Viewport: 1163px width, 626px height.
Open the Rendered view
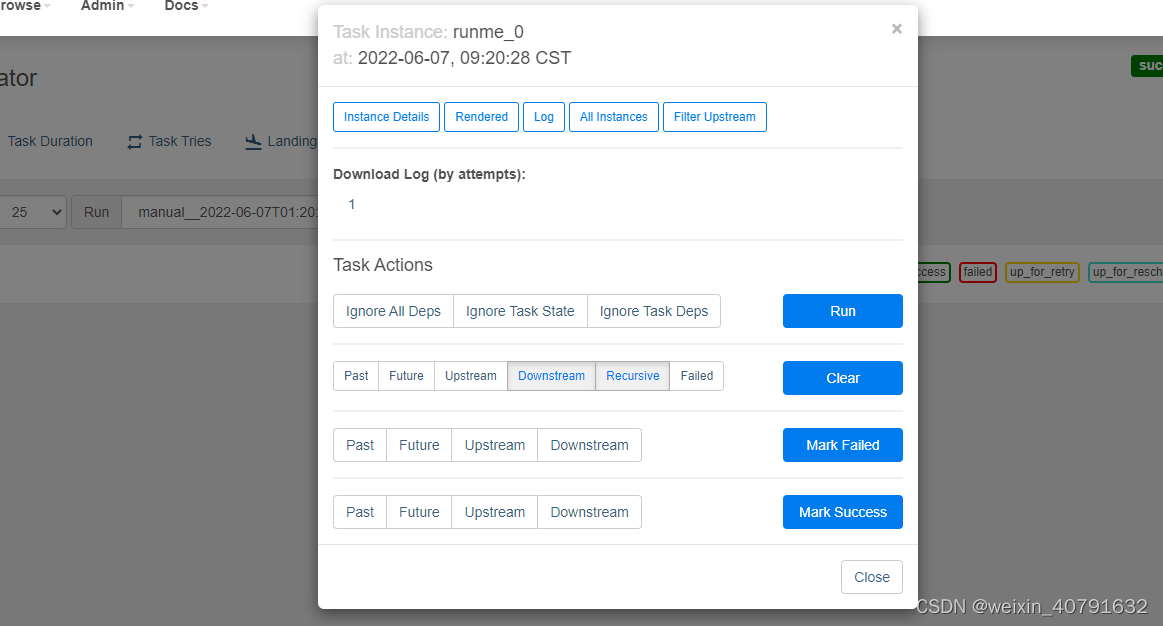481,117
